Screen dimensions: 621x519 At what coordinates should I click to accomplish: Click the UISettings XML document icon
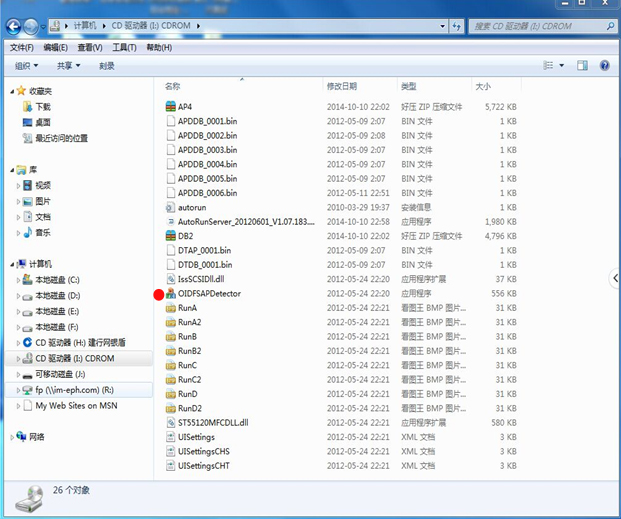click(x=170, y=437)
